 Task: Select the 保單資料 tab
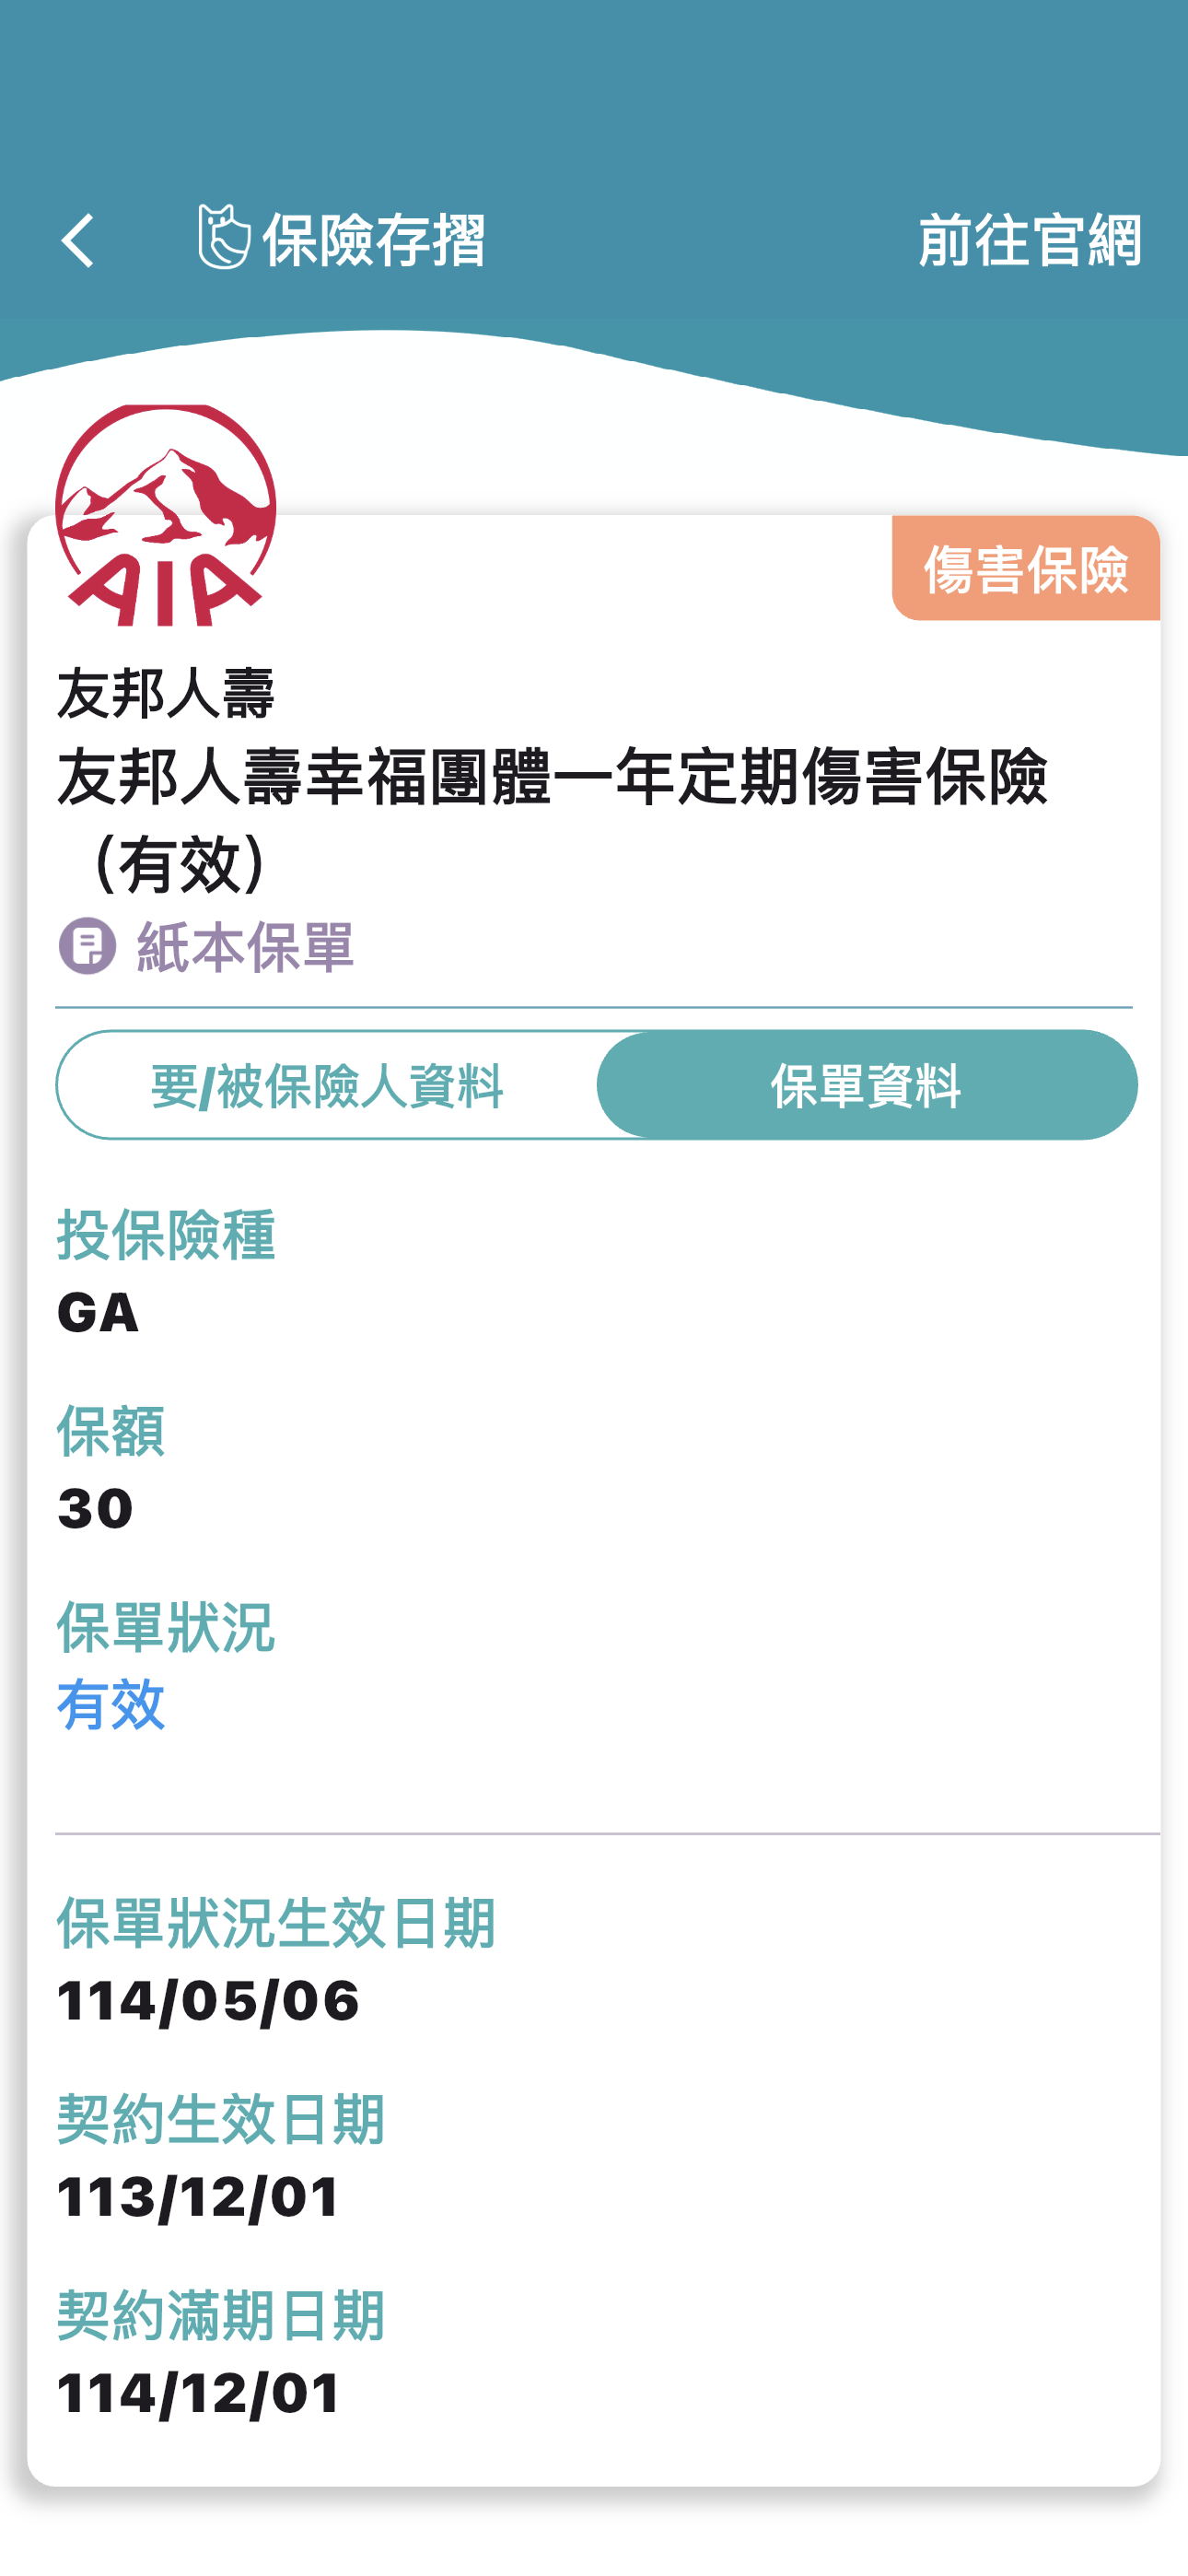[866, 1086]
